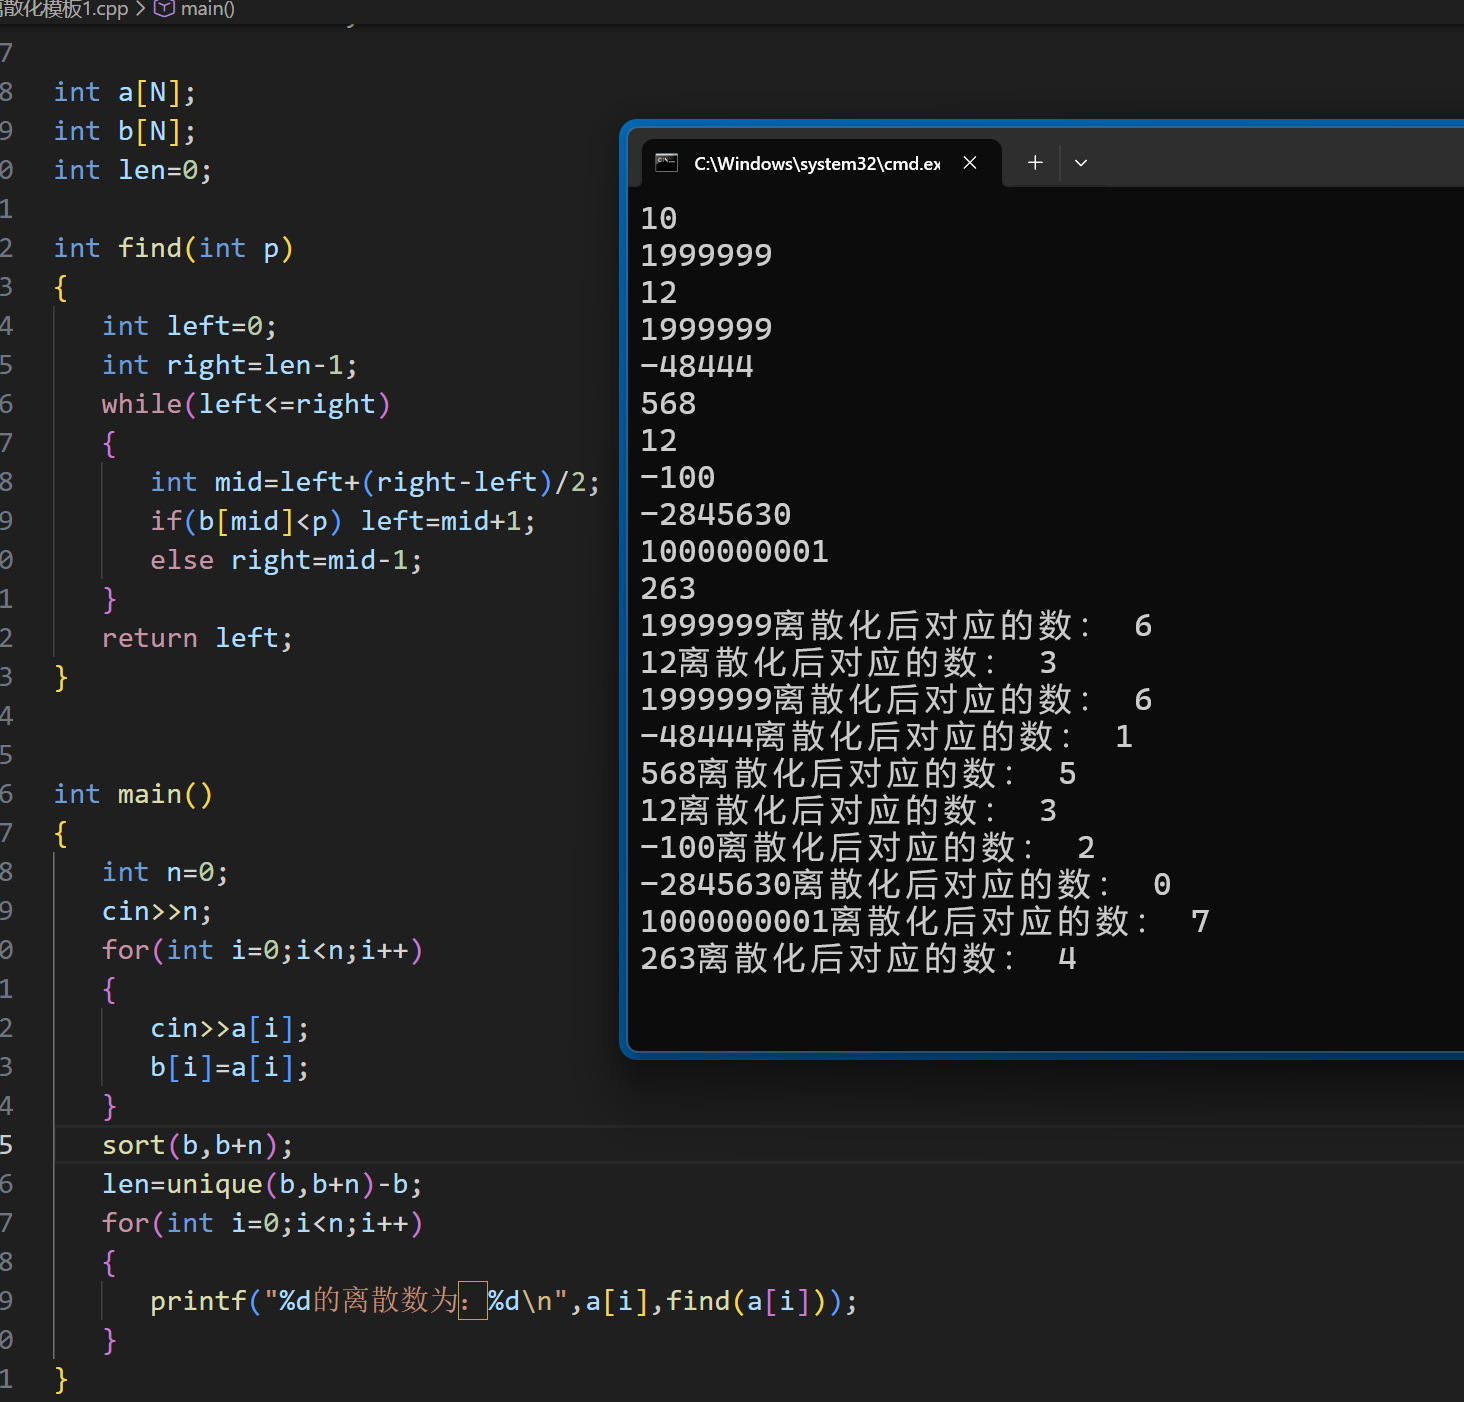Click terminal input value -48444
Screen dimensions: 1464x1402
click(x=697, y=366)
